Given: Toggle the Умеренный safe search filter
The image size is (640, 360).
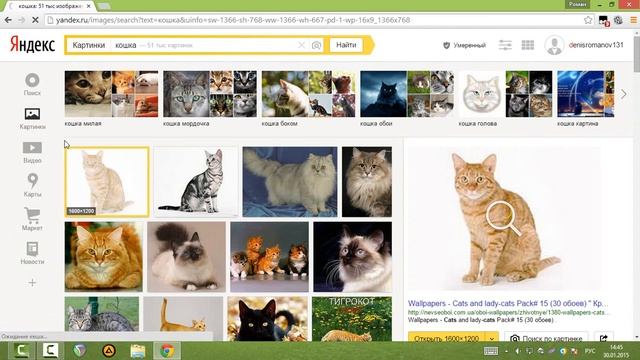Looking at the screenshot, I should (x=464, y=45).
